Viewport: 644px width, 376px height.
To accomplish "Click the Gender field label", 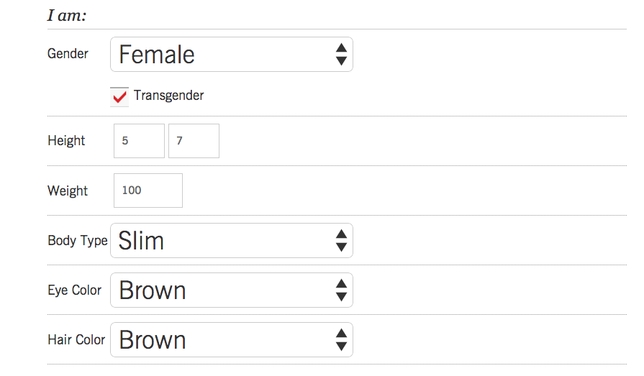I will pos(68,53).
